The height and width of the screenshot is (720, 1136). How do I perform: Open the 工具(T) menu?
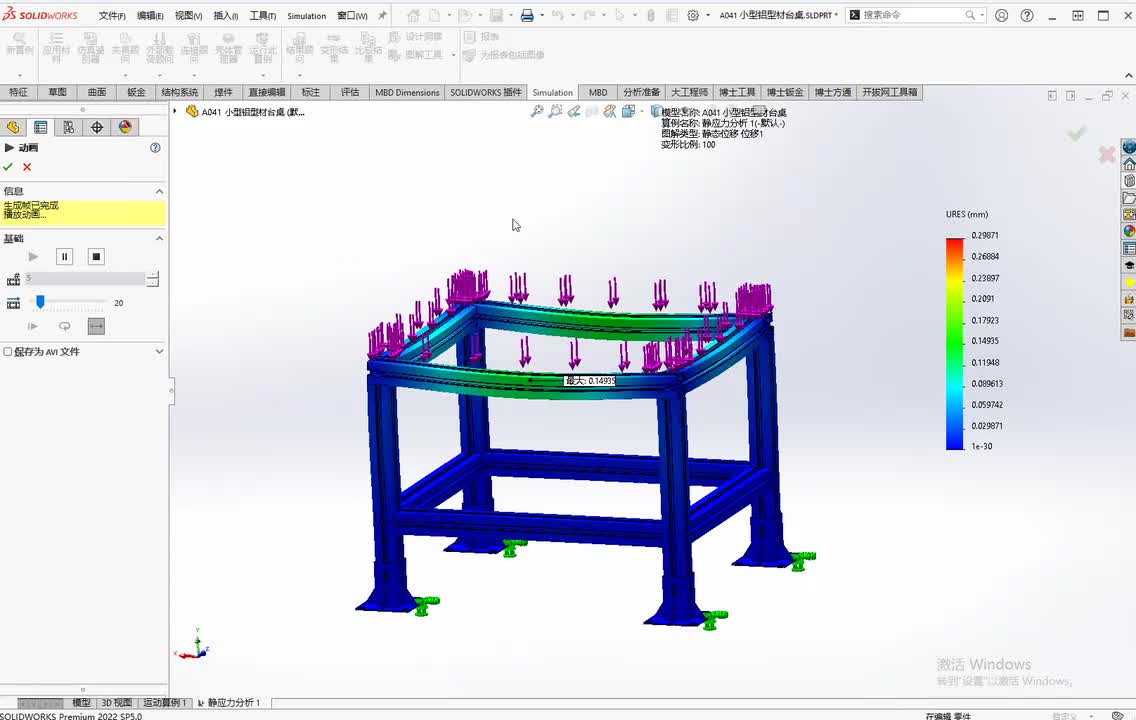263,16
